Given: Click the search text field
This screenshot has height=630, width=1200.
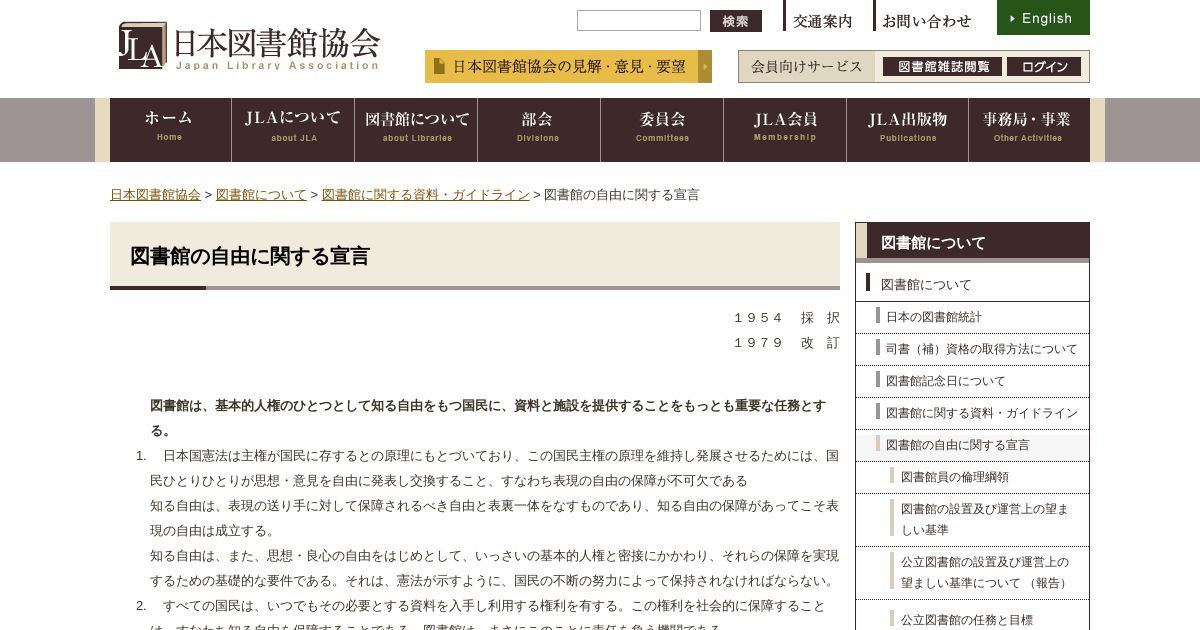Looking at the screenshot, I should (639, 20).
